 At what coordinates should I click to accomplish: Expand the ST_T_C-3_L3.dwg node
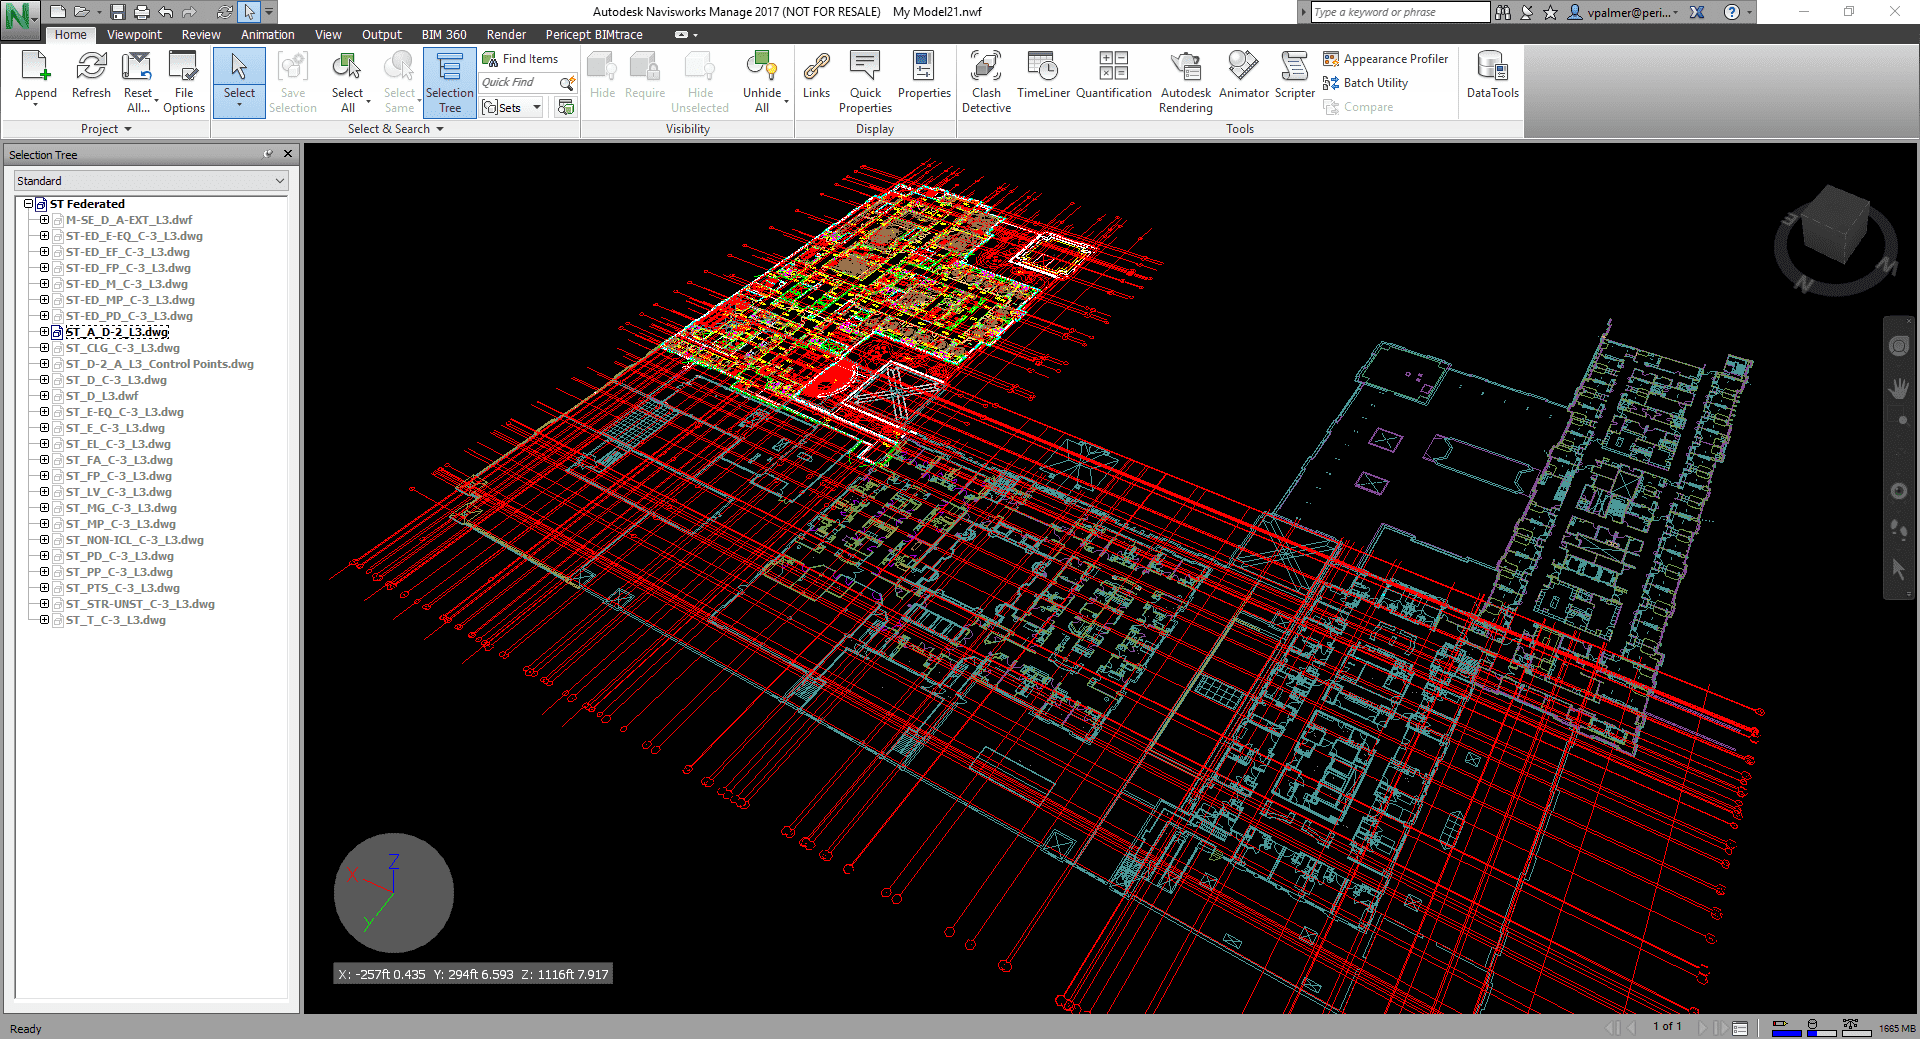click(44, 620)
